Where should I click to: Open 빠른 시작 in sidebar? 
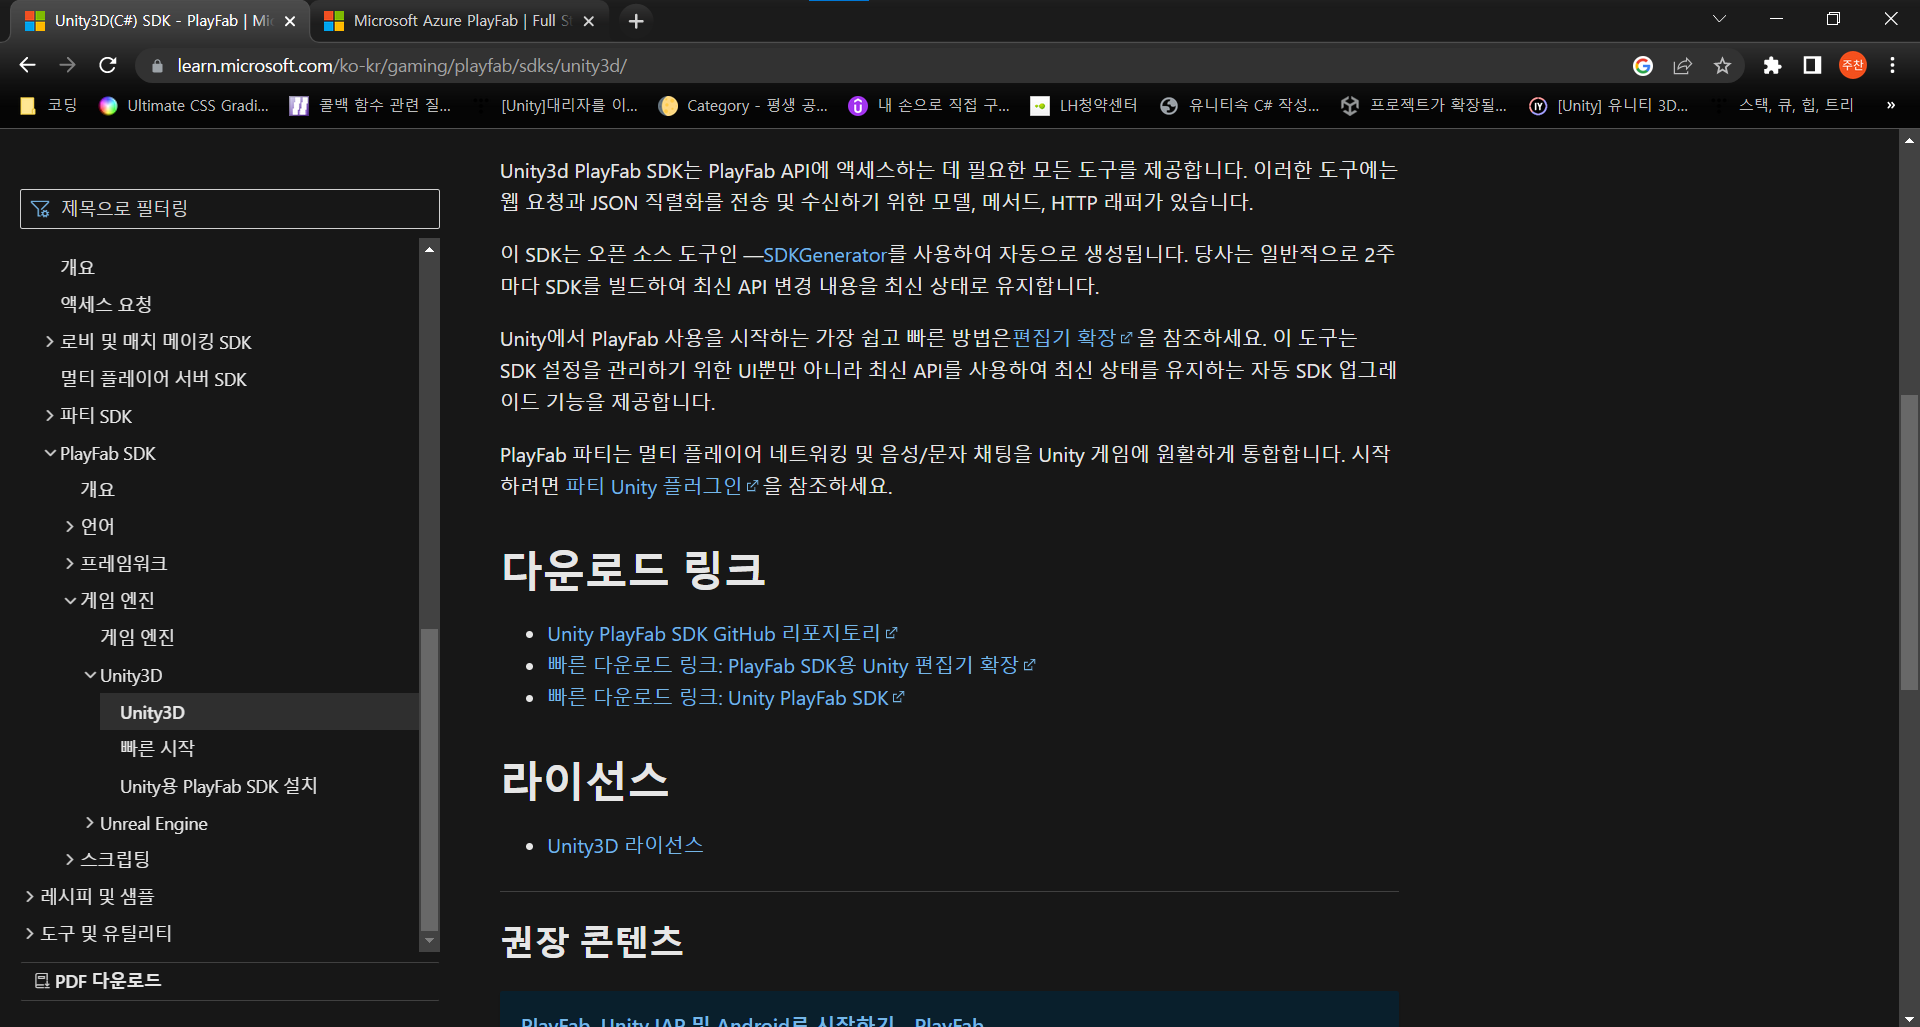157,748
